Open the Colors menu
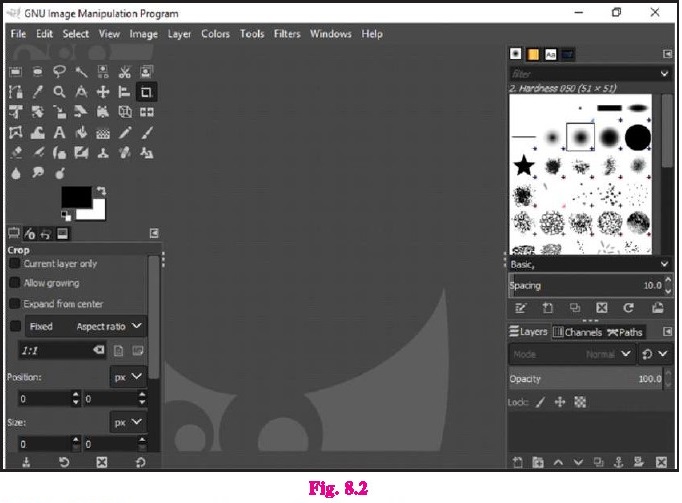The height and width of the screenshot is (503, 682). pos(215,34)
